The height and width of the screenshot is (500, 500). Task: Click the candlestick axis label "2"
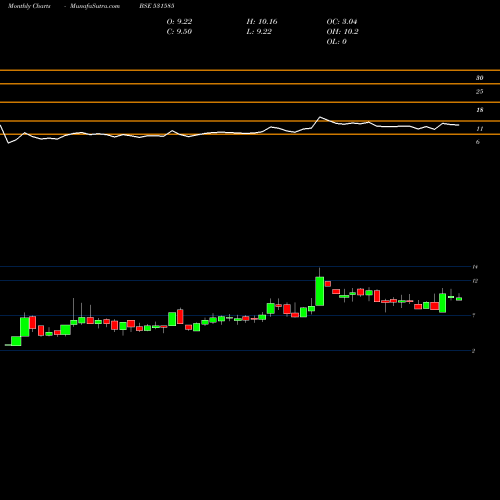pos(473,351)
